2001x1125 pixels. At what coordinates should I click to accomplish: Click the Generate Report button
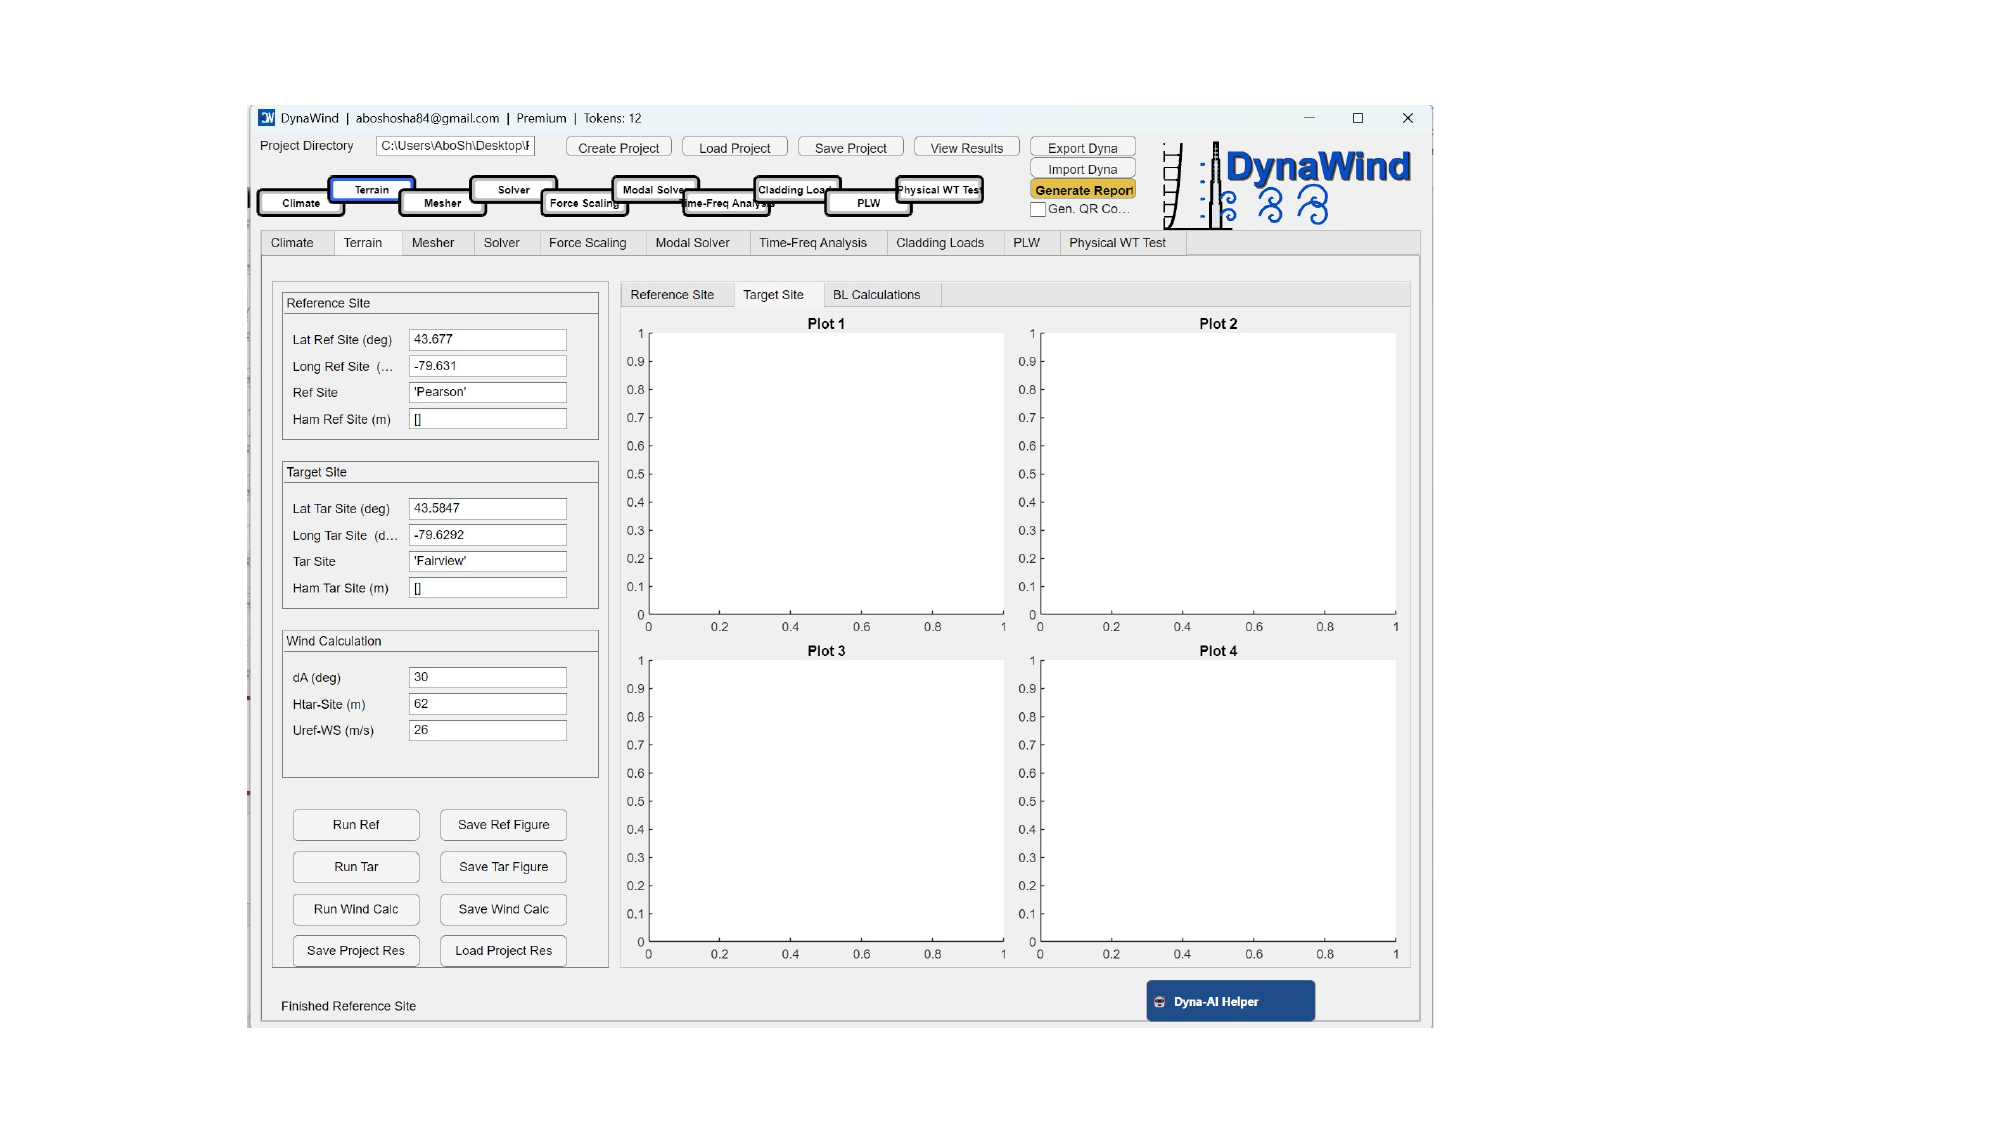[x=1083, y=190]
